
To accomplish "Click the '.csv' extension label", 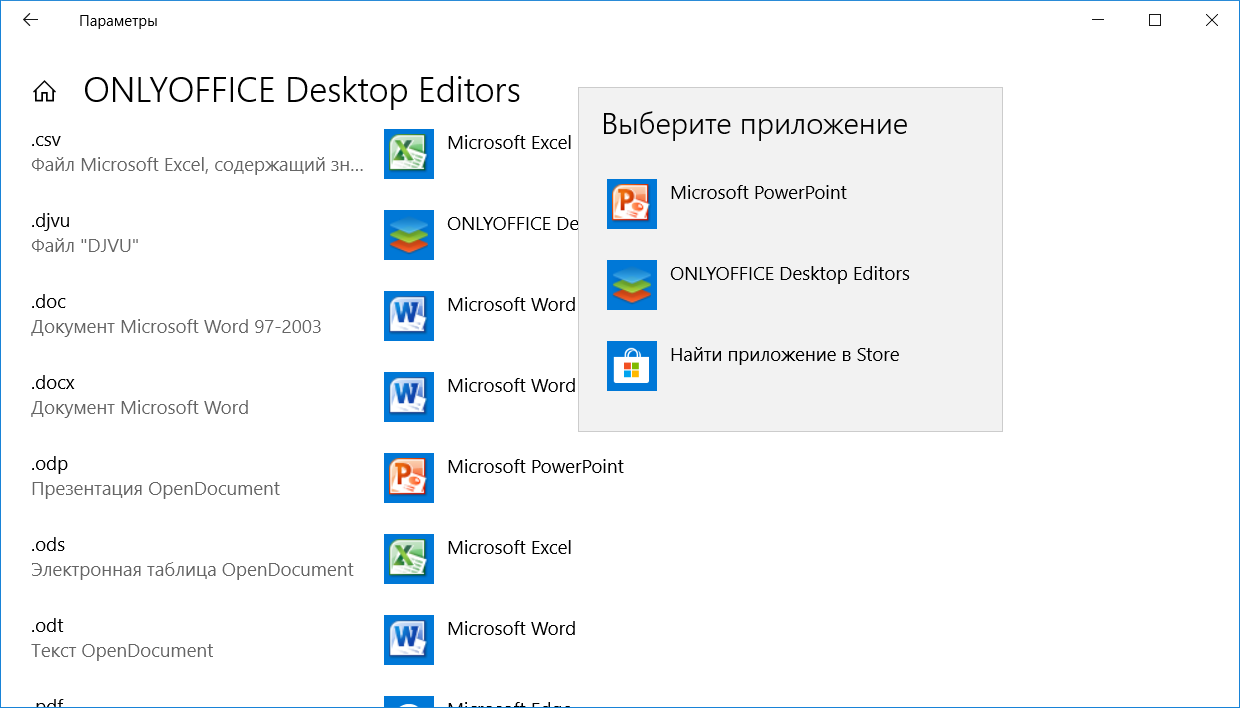I will [x=46, y=140].
